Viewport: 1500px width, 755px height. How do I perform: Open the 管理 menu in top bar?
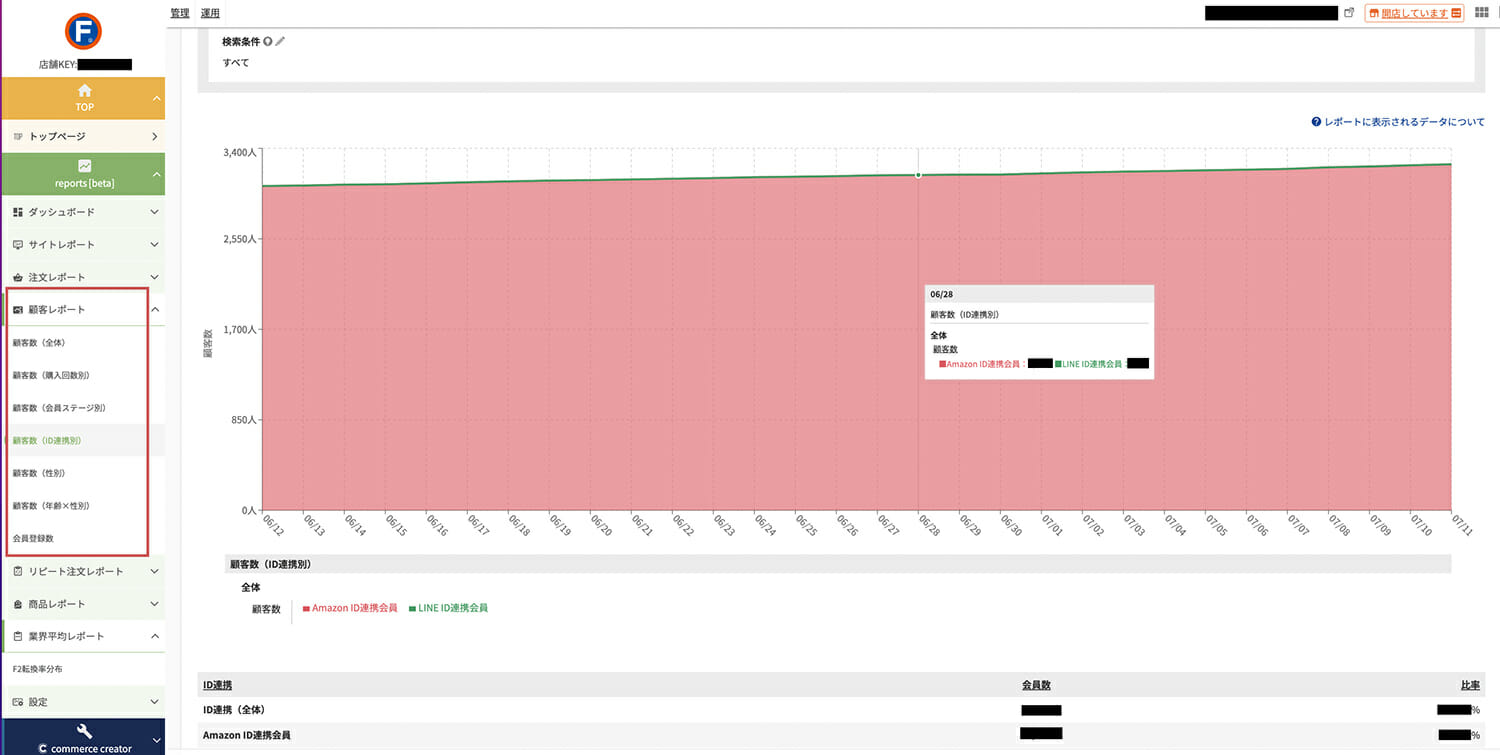point(180,13)
